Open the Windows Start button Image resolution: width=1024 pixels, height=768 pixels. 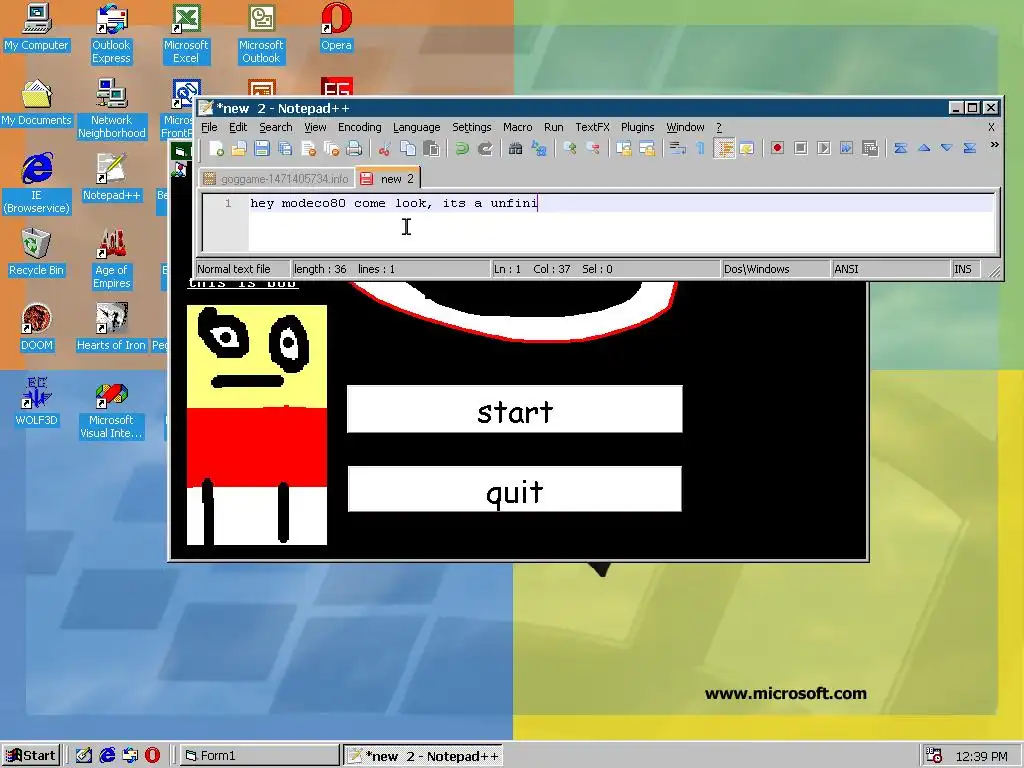click(31, 756)
